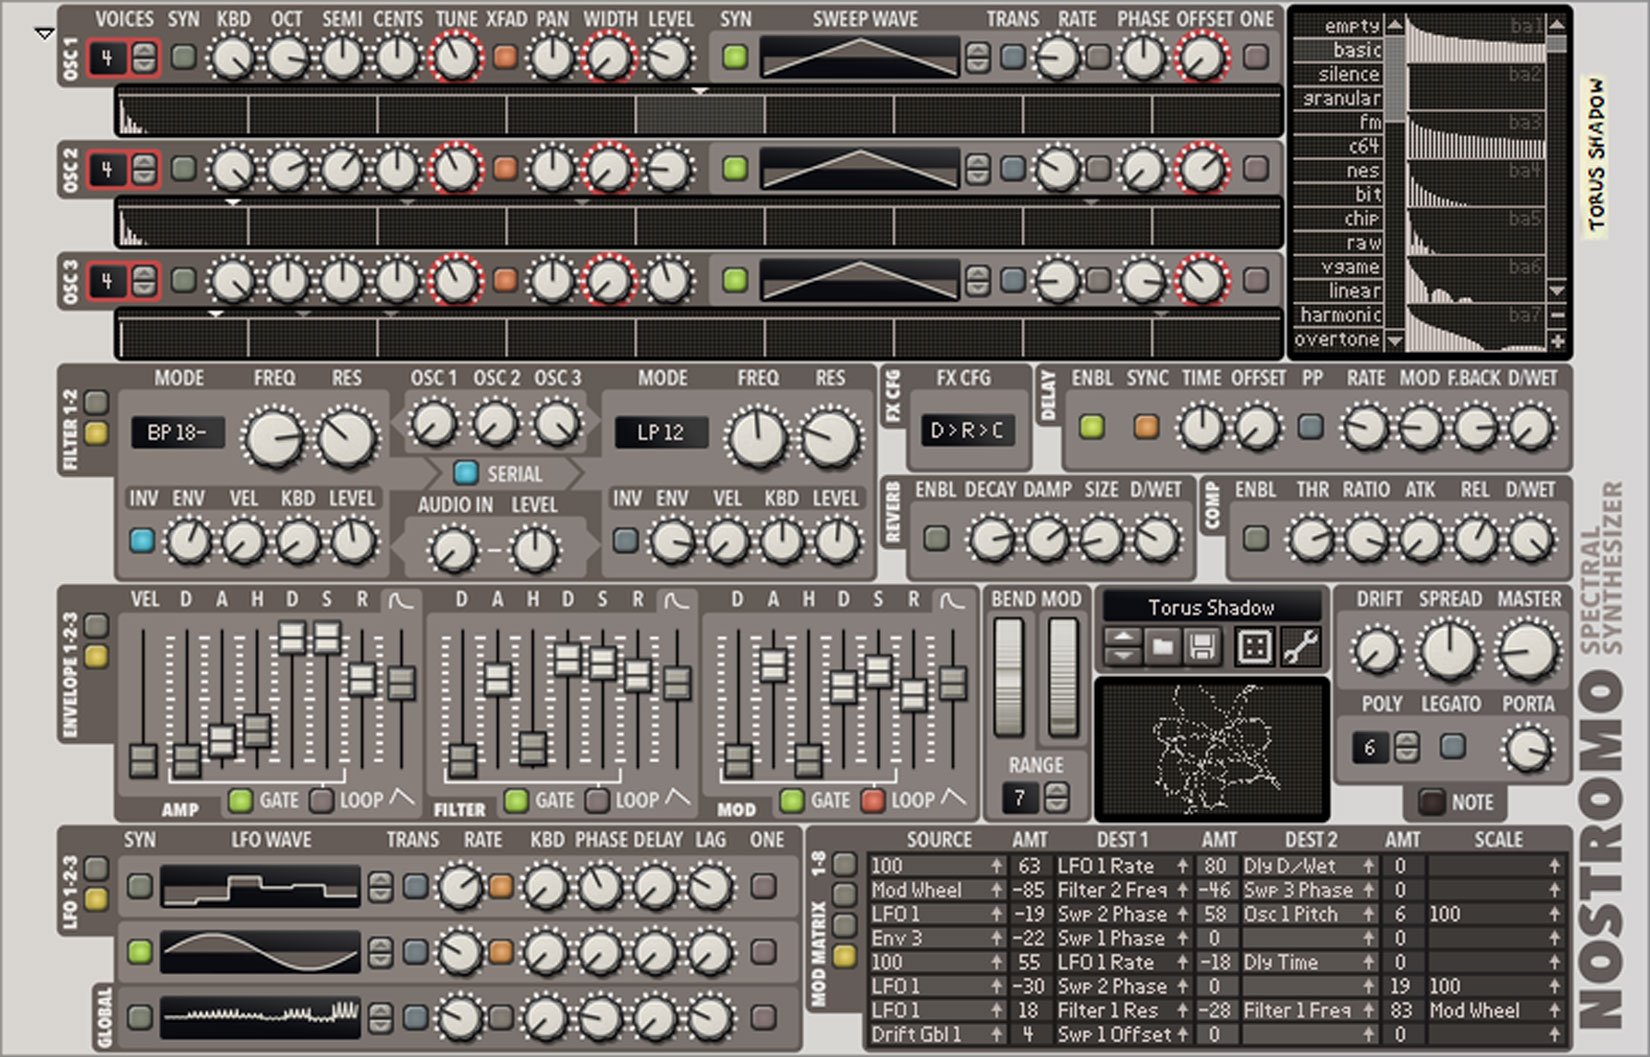
Task: Toggle the filter SERIAL switch
Action: (x=465, y=473)
